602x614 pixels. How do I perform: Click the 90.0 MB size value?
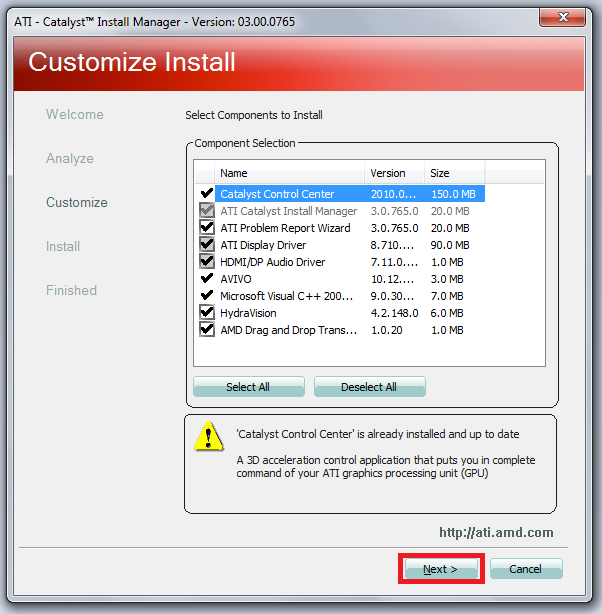[x=450, y=245]
